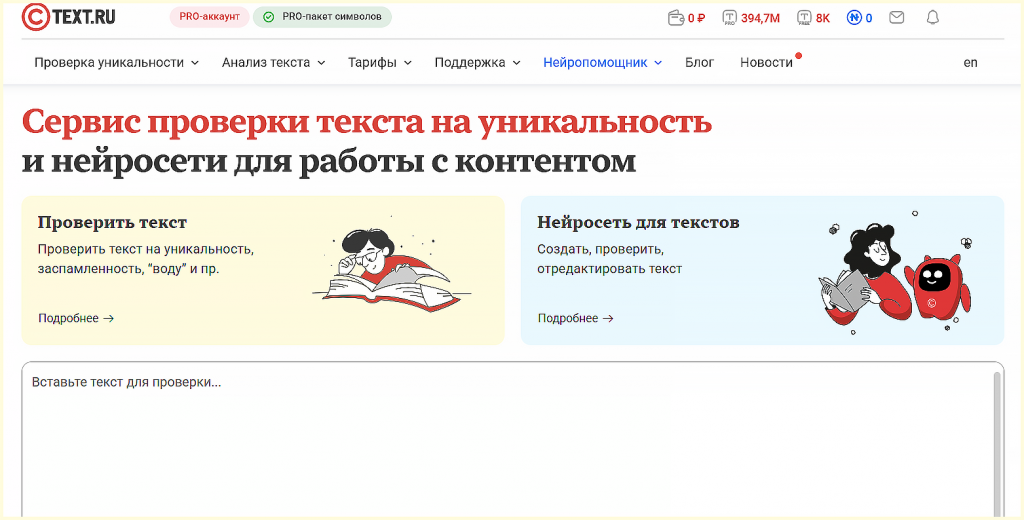Open notifications bell icon
This screenshot has height=520, width=1024.
click(933, 18)
